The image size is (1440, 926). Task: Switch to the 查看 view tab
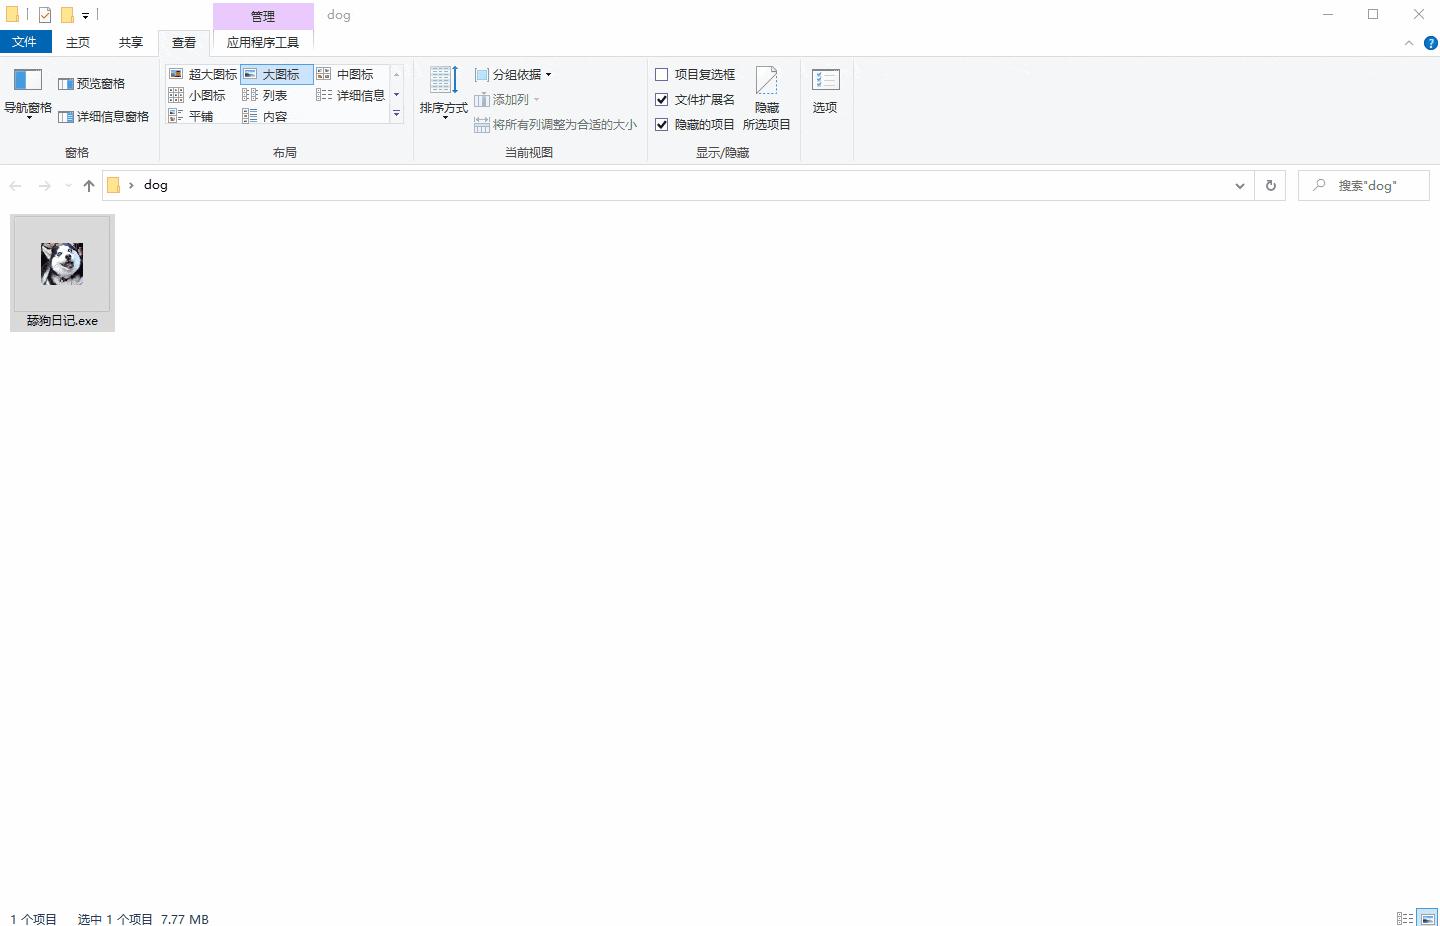click(x=184, y=42)
